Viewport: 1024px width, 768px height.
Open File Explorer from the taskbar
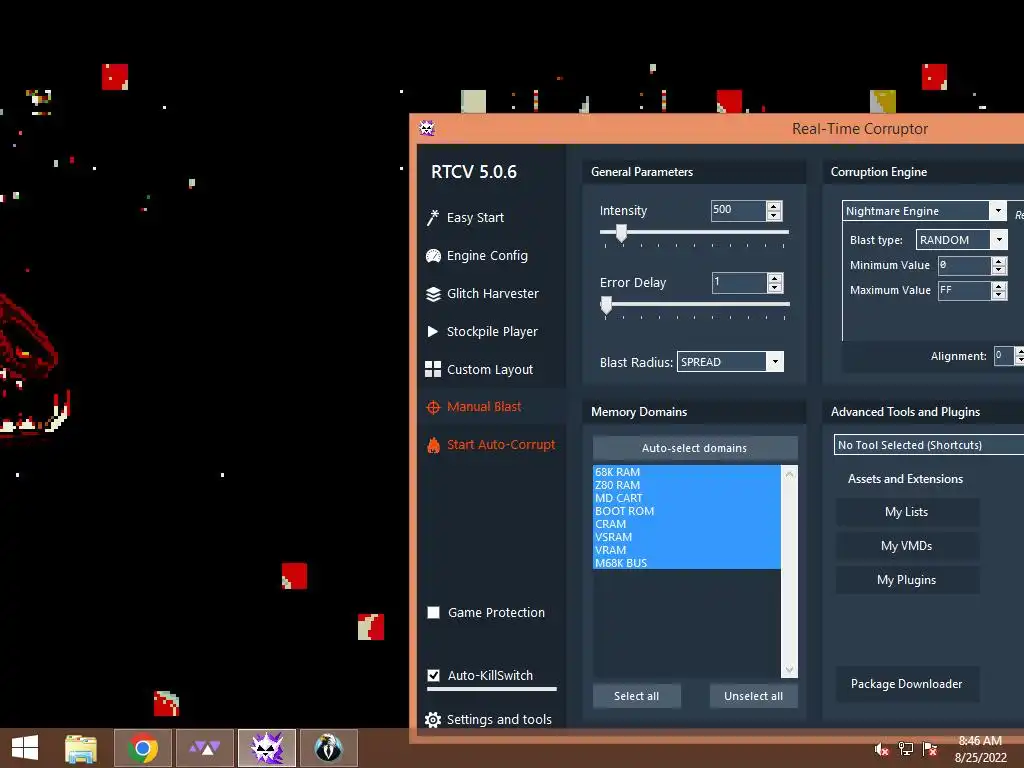pyautogui.click(x=81, y=748)
